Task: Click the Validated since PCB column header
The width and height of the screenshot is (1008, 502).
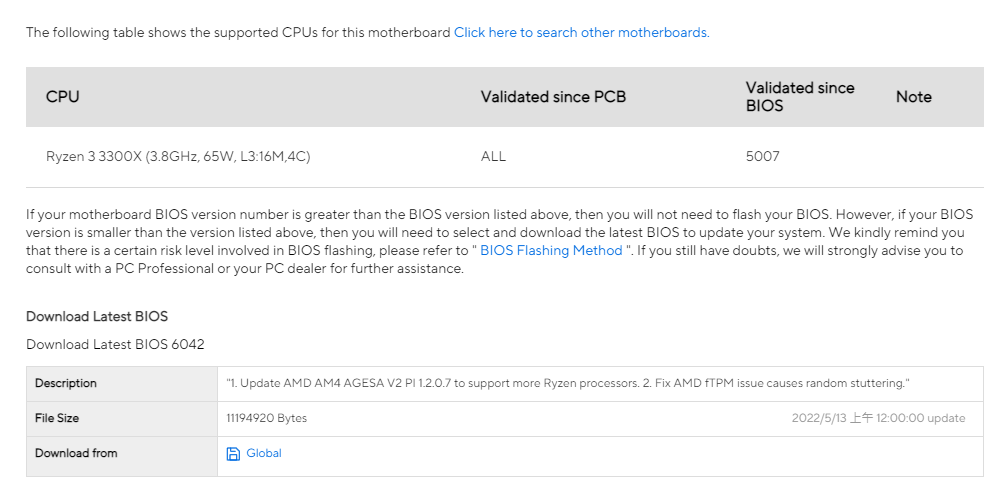Action: (553, 97)
